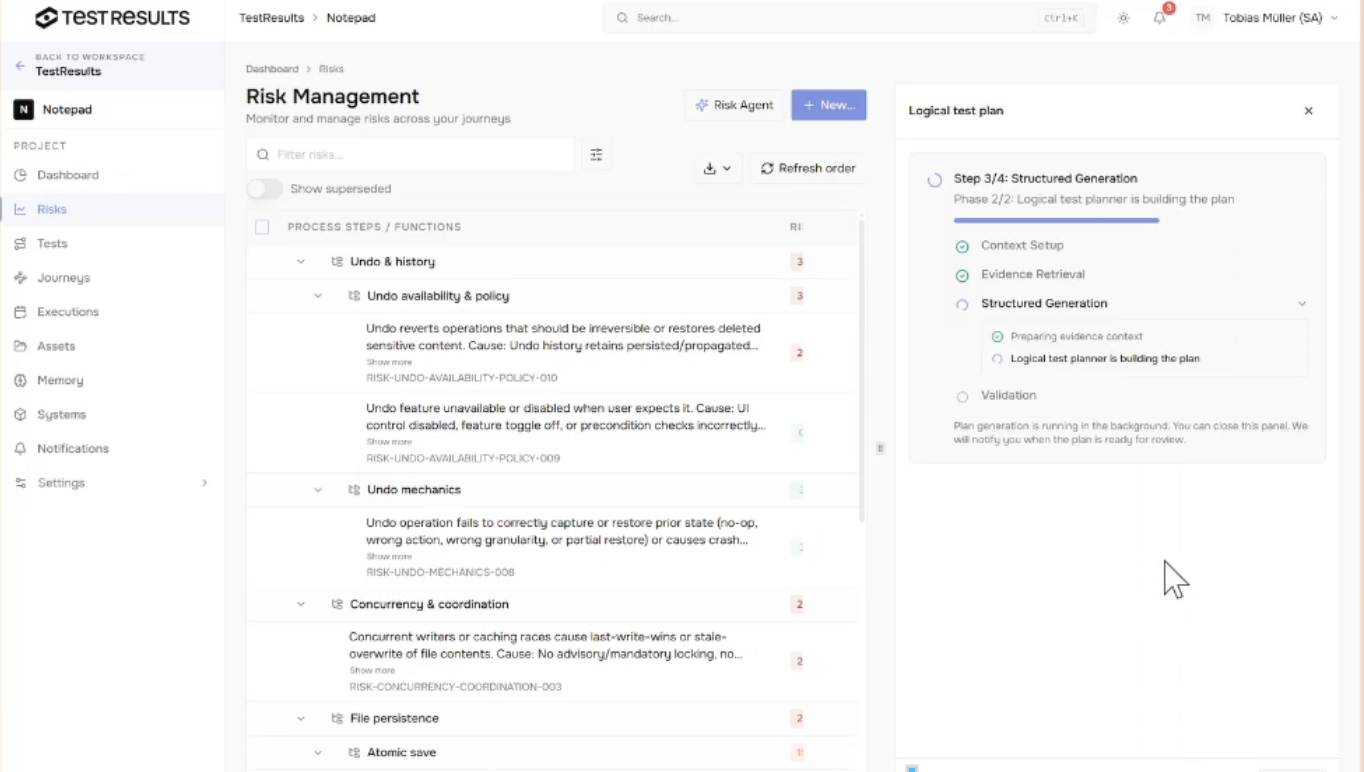Expand the Settings sidebar submenu arrow
Viewport: 1364px width, 772px height.
(204, 483)
